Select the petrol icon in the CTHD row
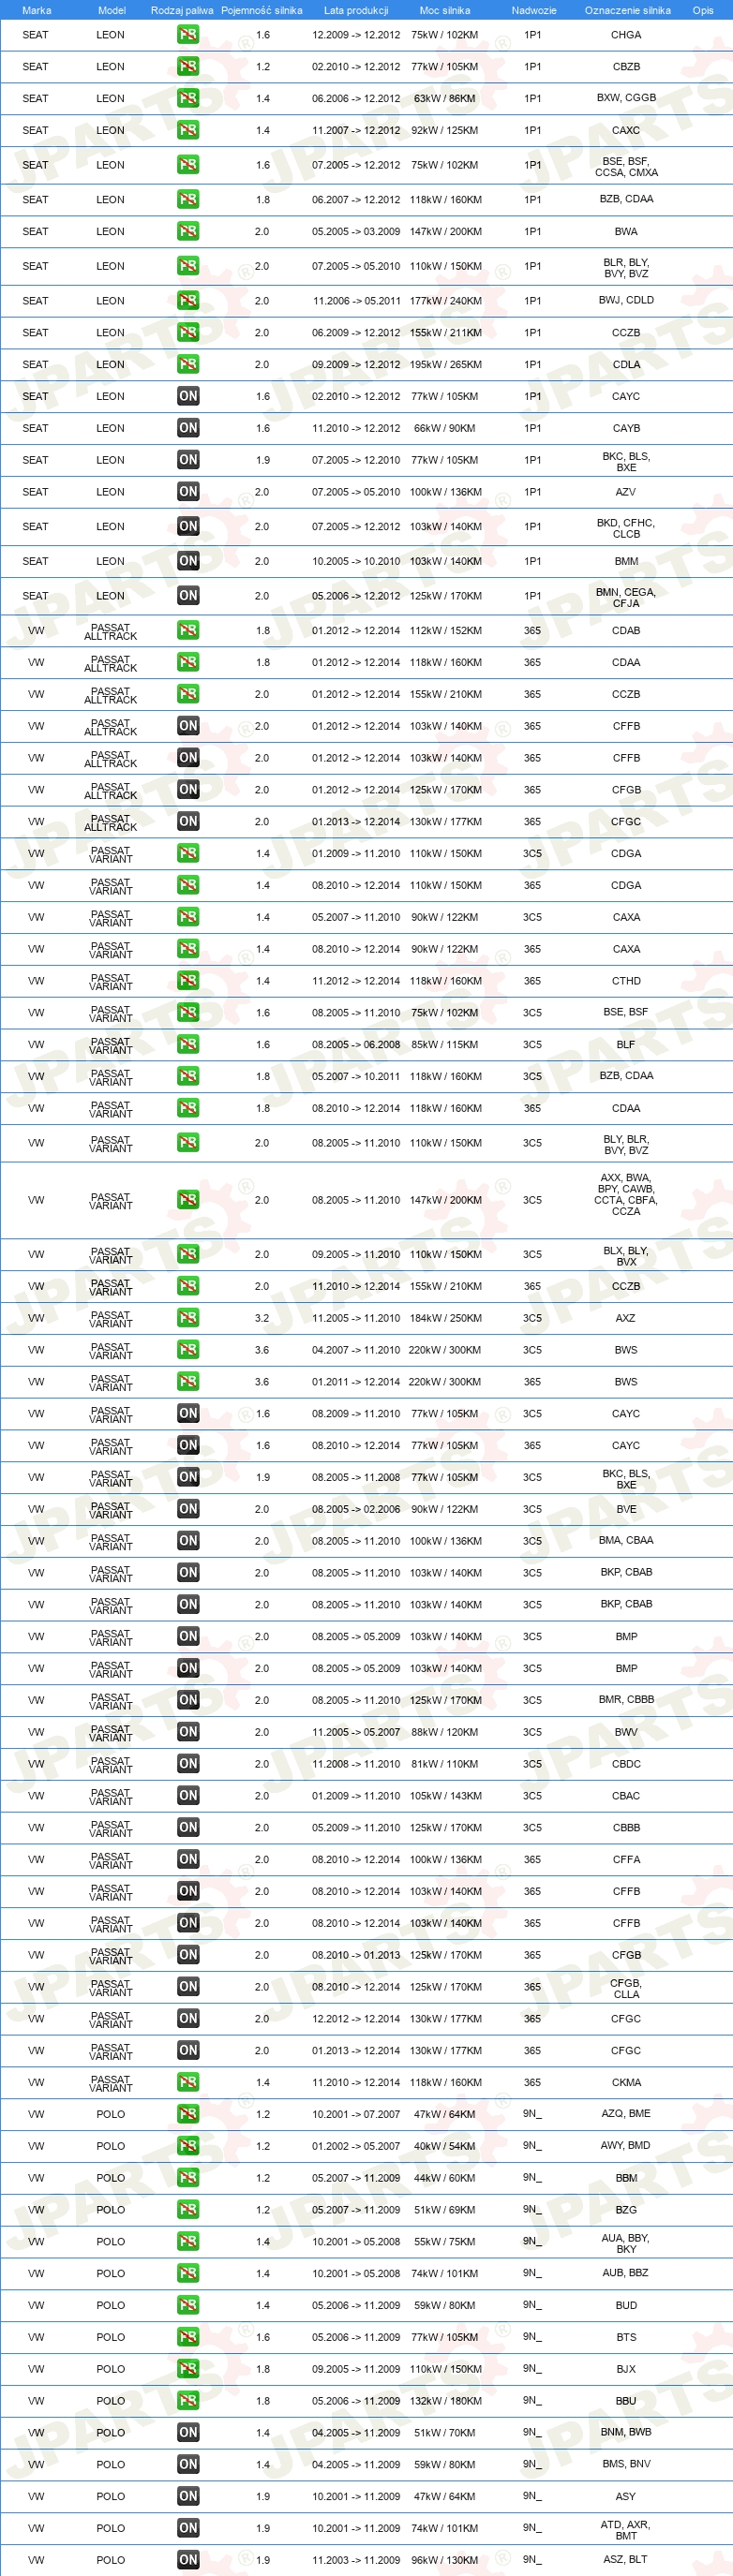733x2576 pixels. click(188, 981)
